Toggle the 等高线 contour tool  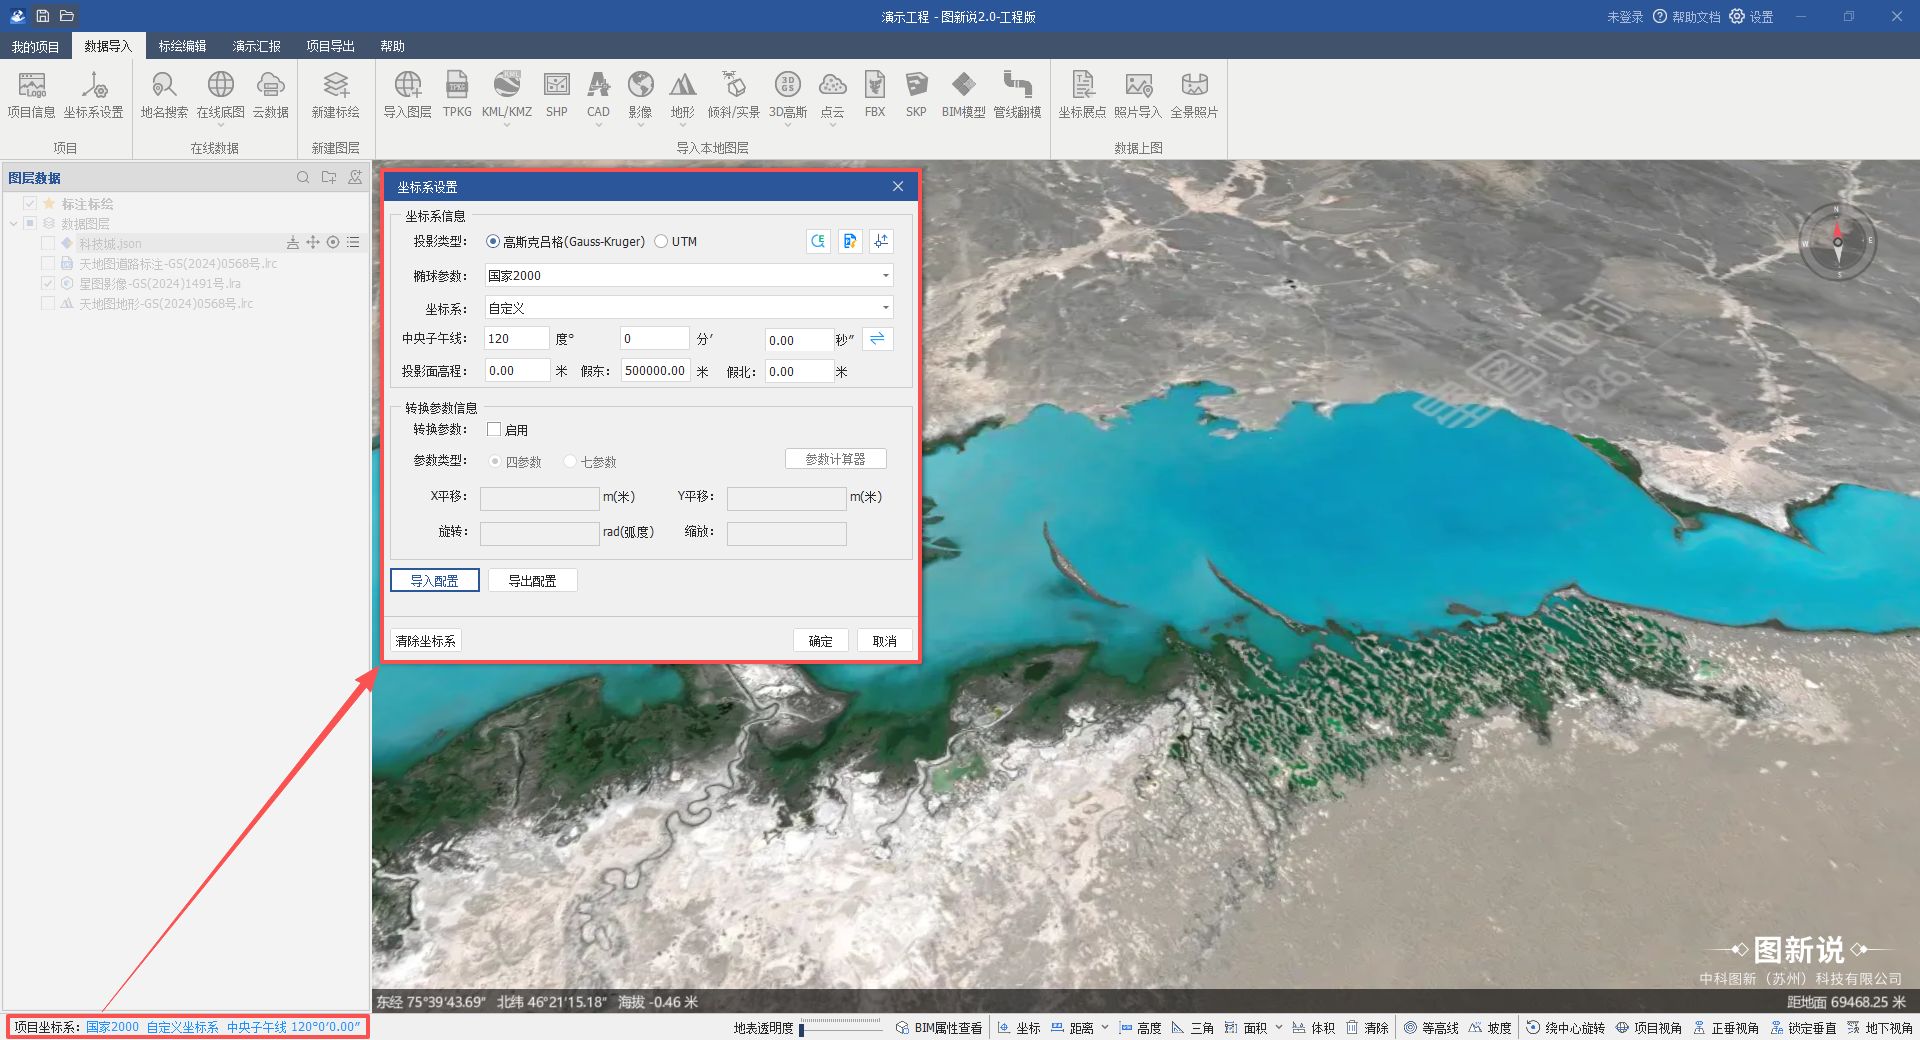pos(1431,1027)
